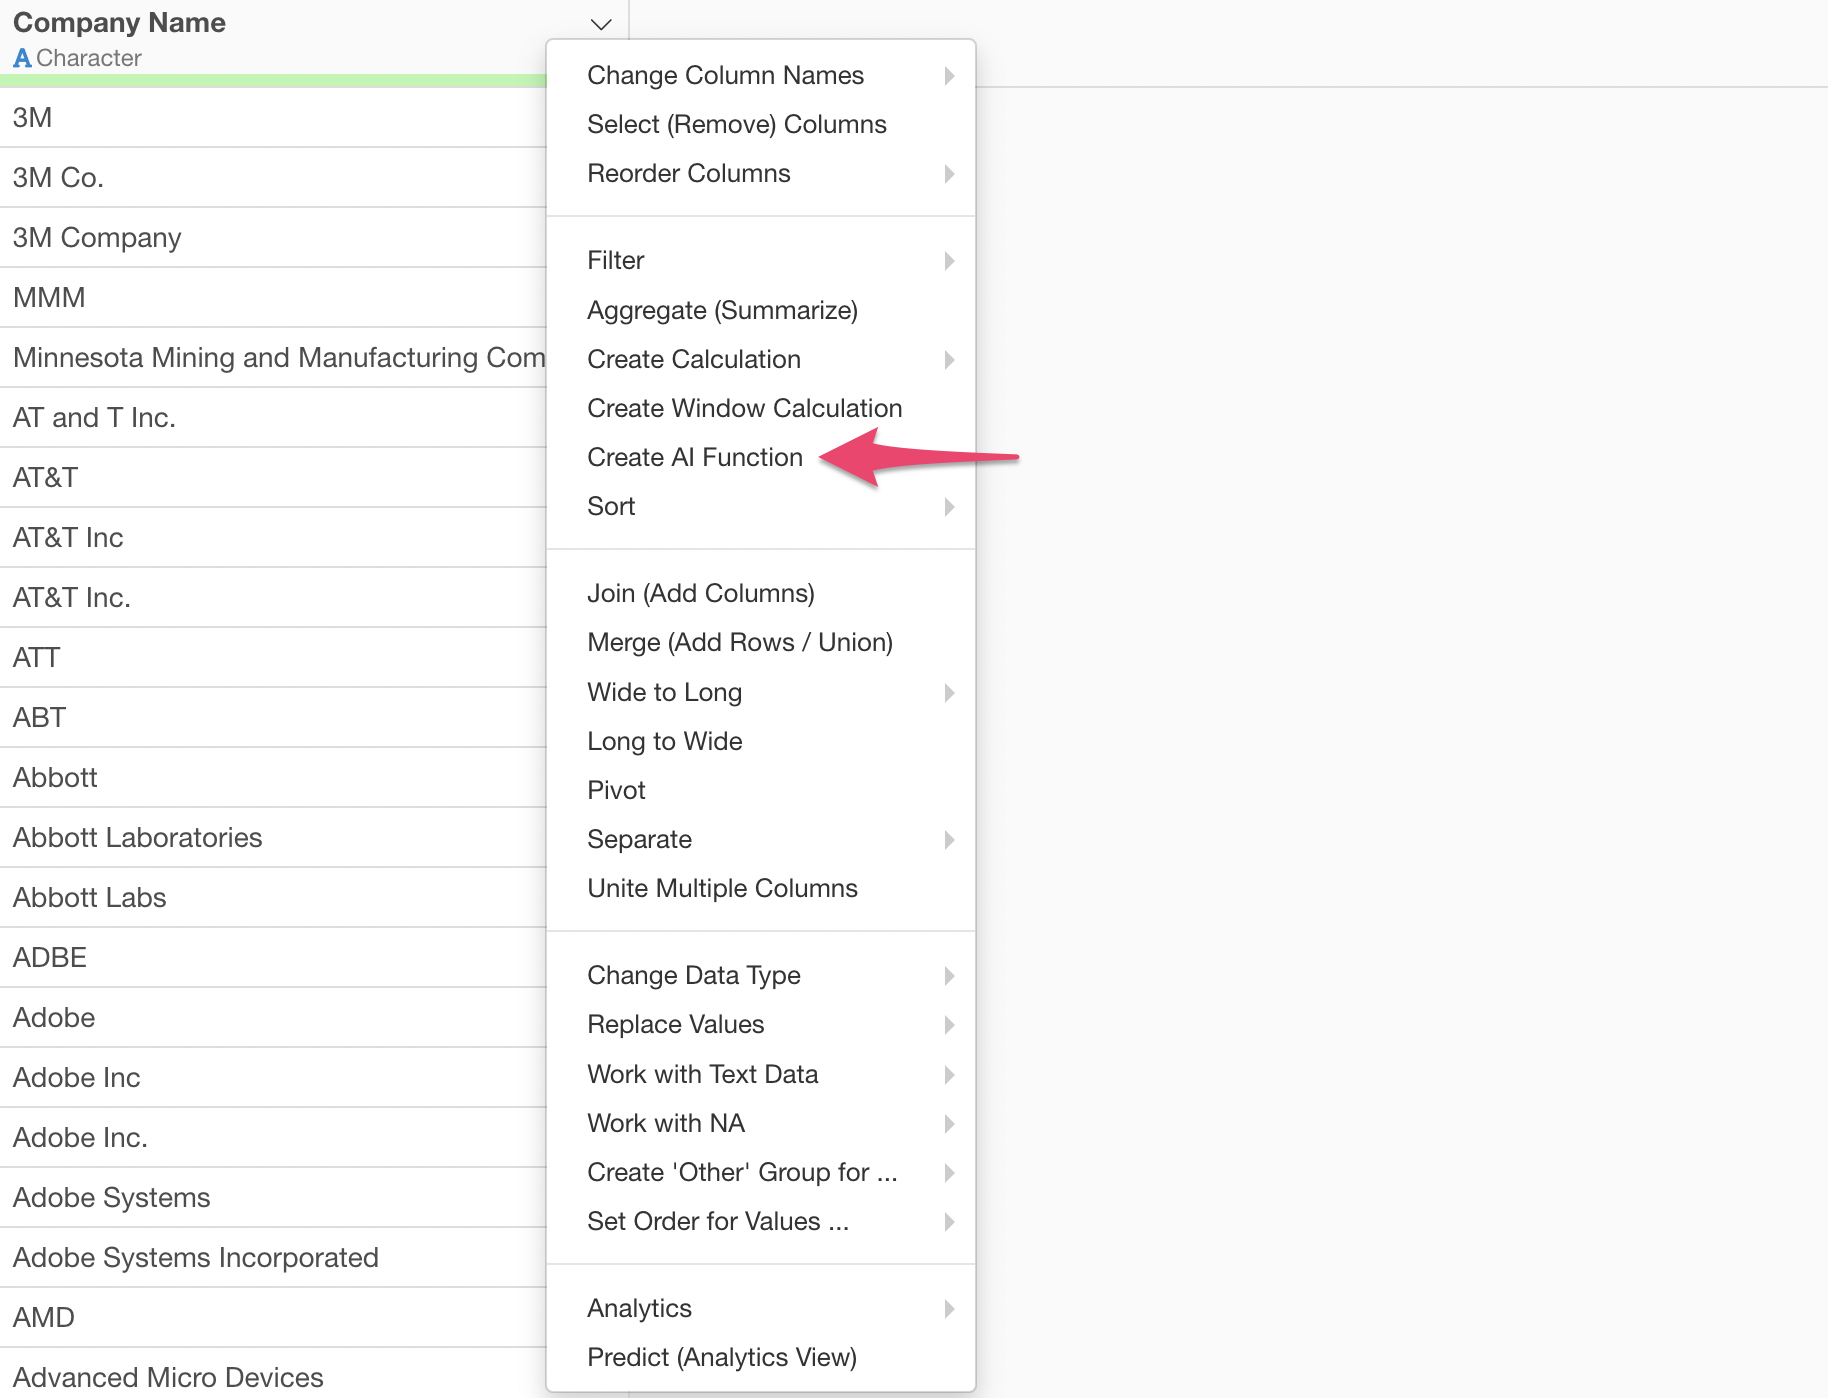Select the Pivot menu entry
Viewport: 1828px width, 1398px height.
click(x=616, y=790)
